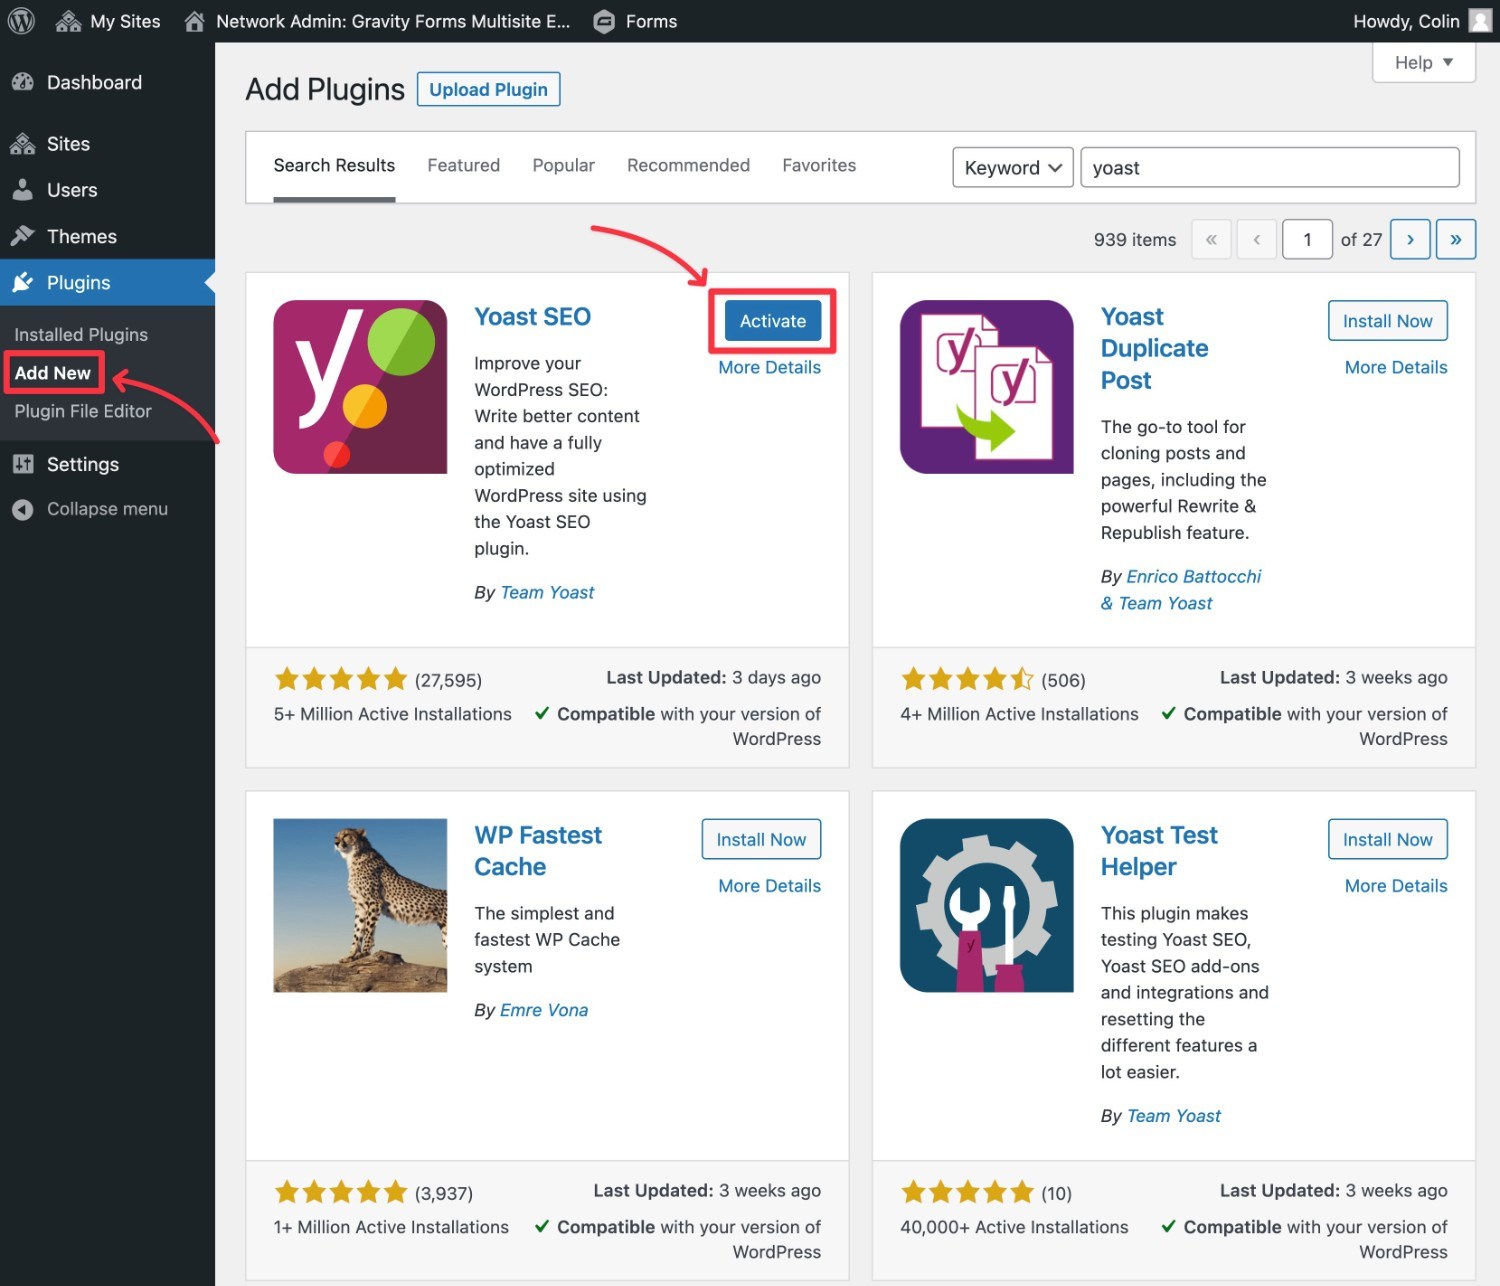Click the WordPress logo icon

coord(21,21)
